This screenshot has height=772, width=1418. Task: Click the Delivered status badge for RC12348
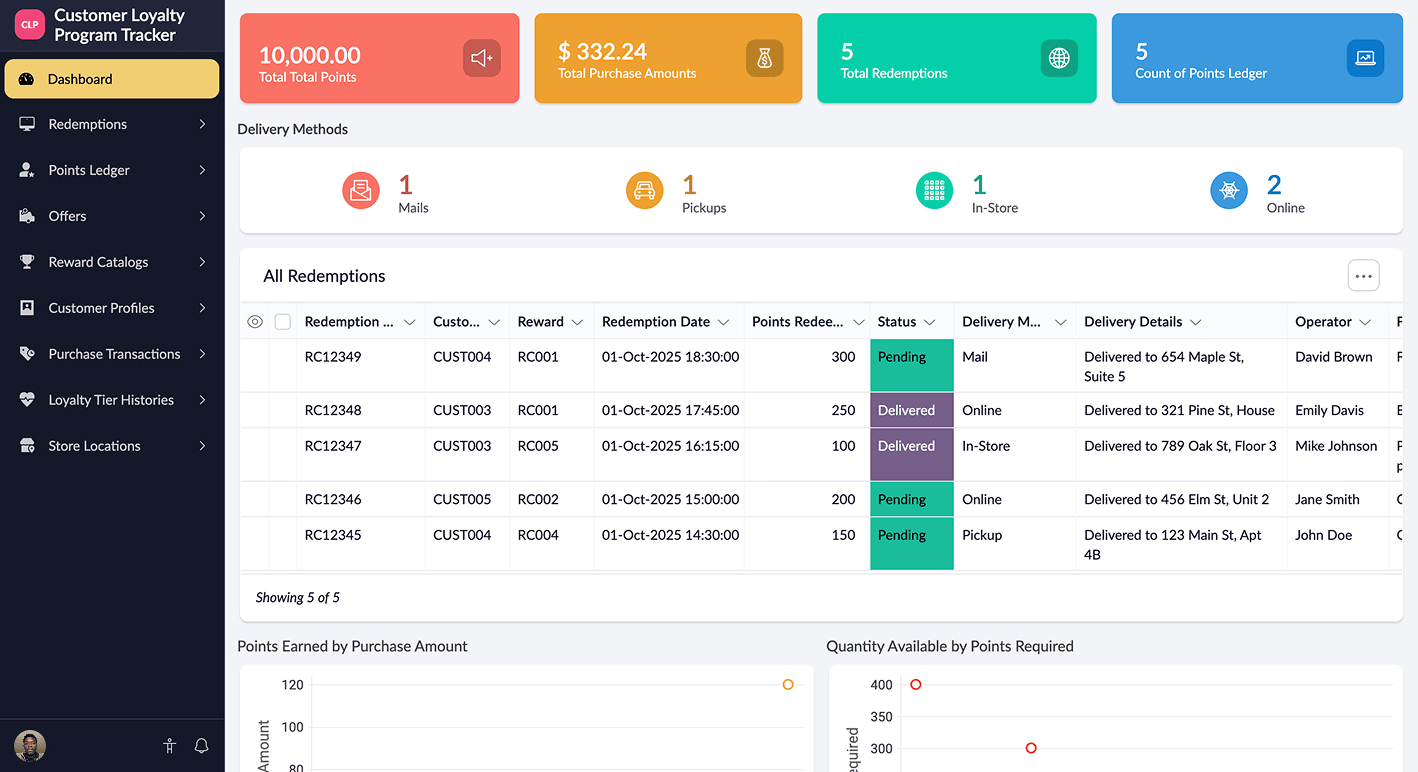click(911, 409)
